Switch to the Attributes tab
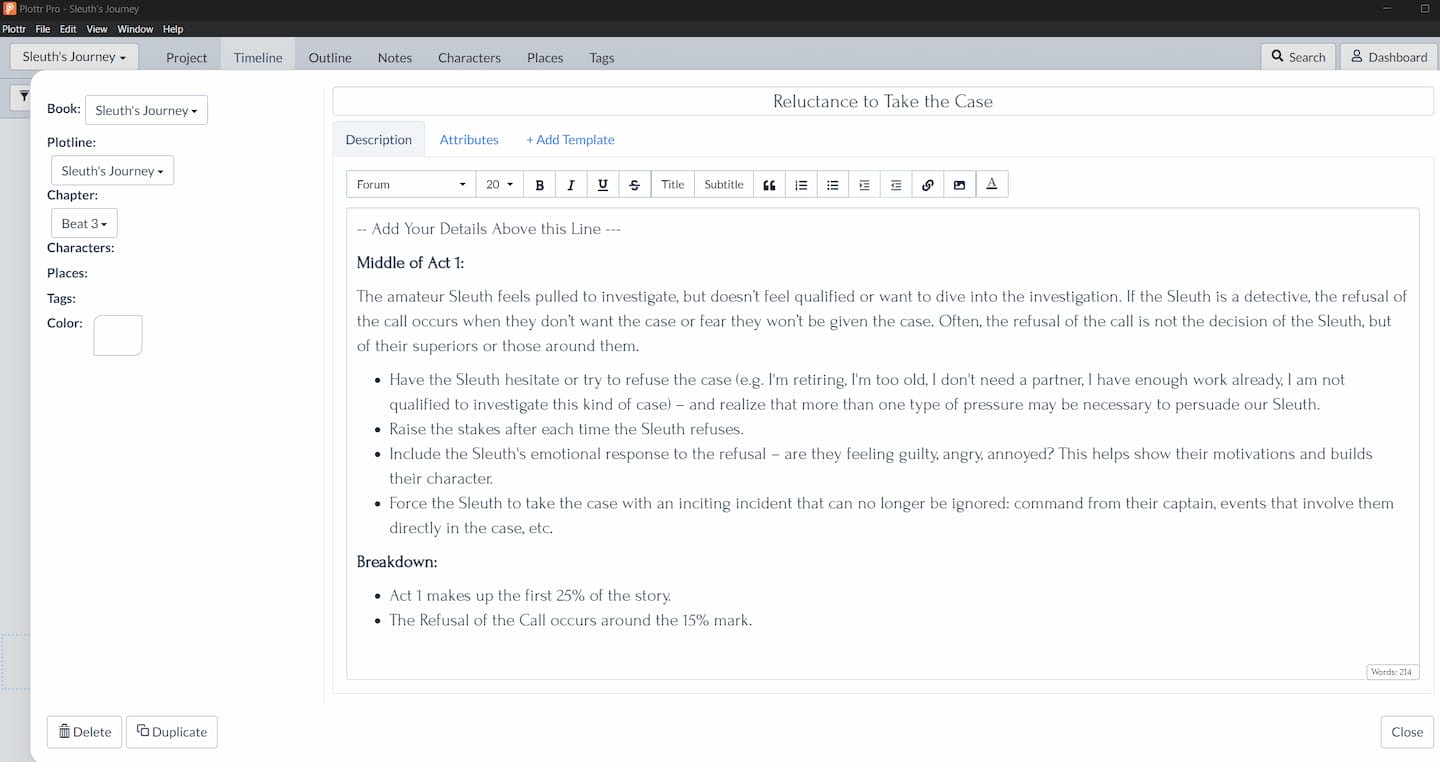1440x762 pixels. (469, 140)
